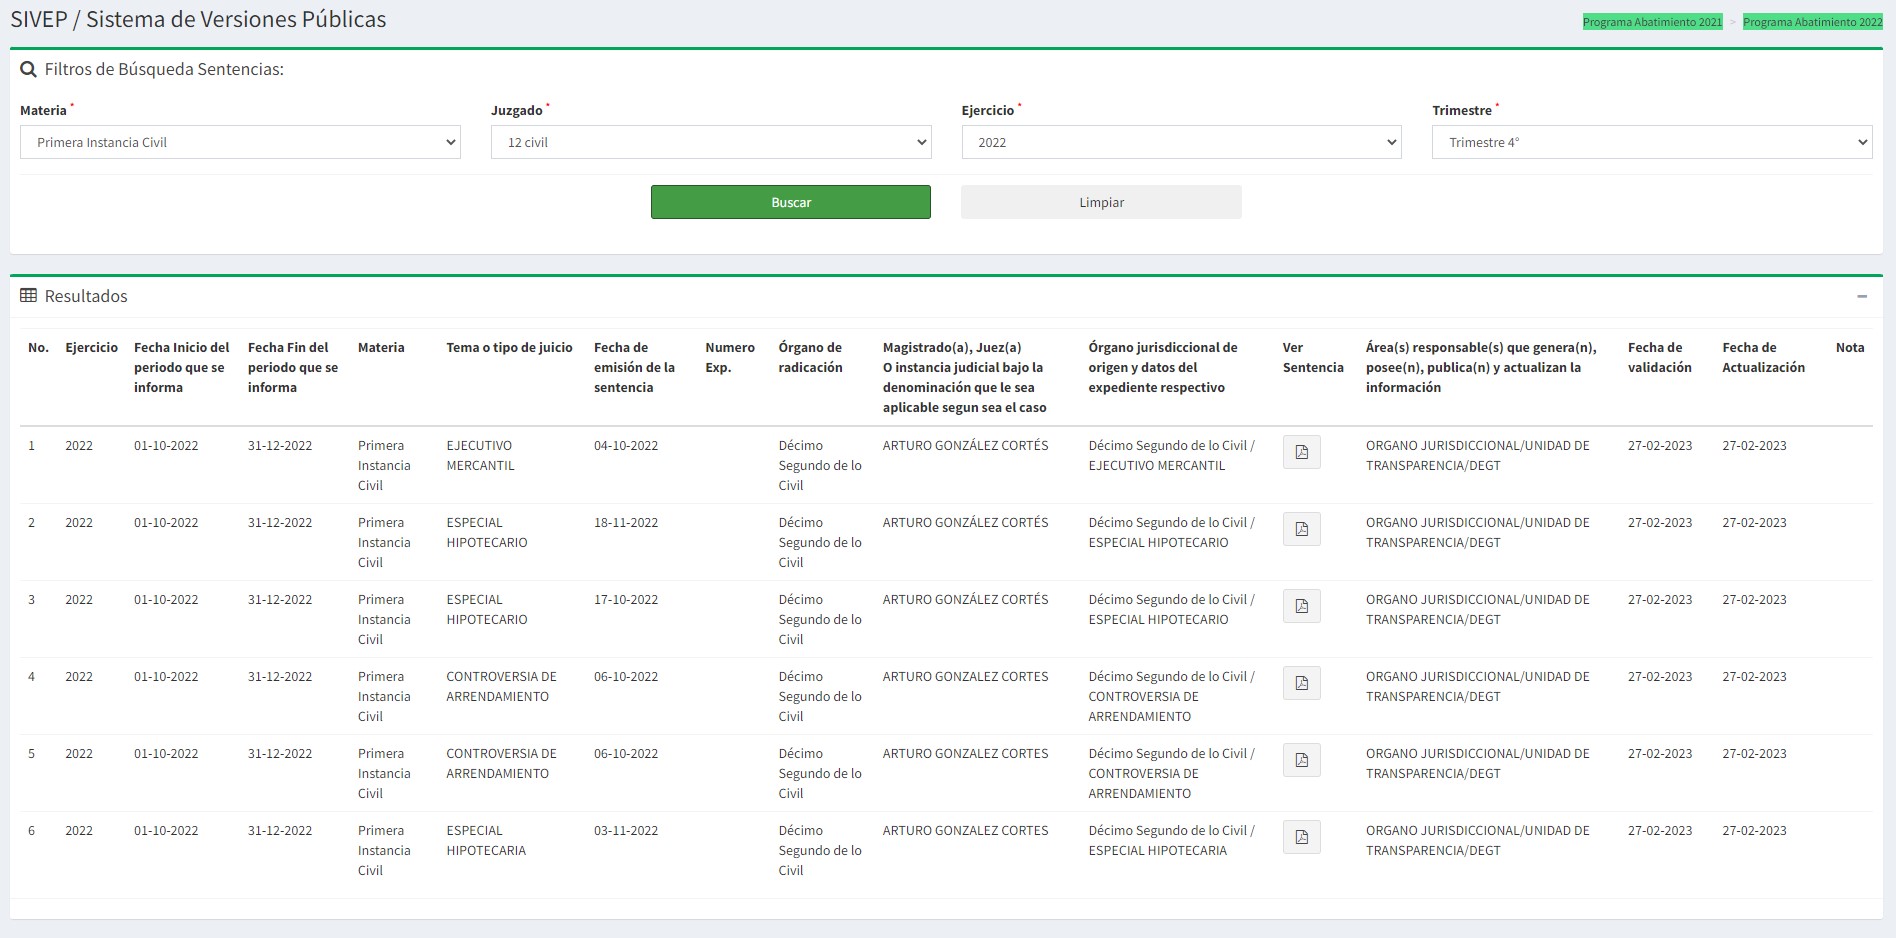This screenshot has height=938, width=1896.
Task: Click the Ver Sentencia column header
Action: (x=1312, y=357)
